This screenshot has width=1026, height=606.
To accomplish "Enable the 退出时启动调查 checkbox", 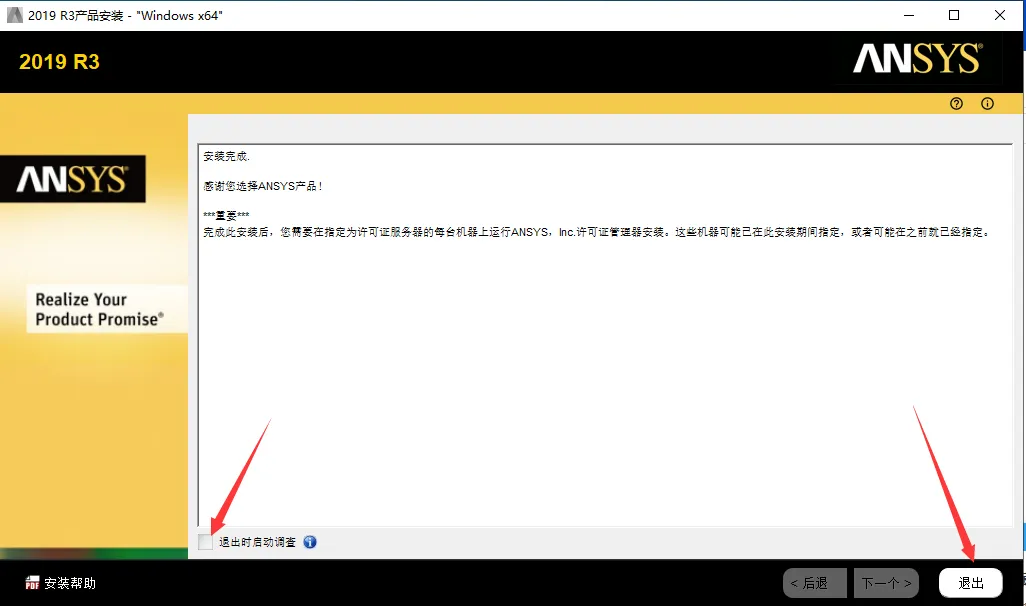I will (205, 542).
